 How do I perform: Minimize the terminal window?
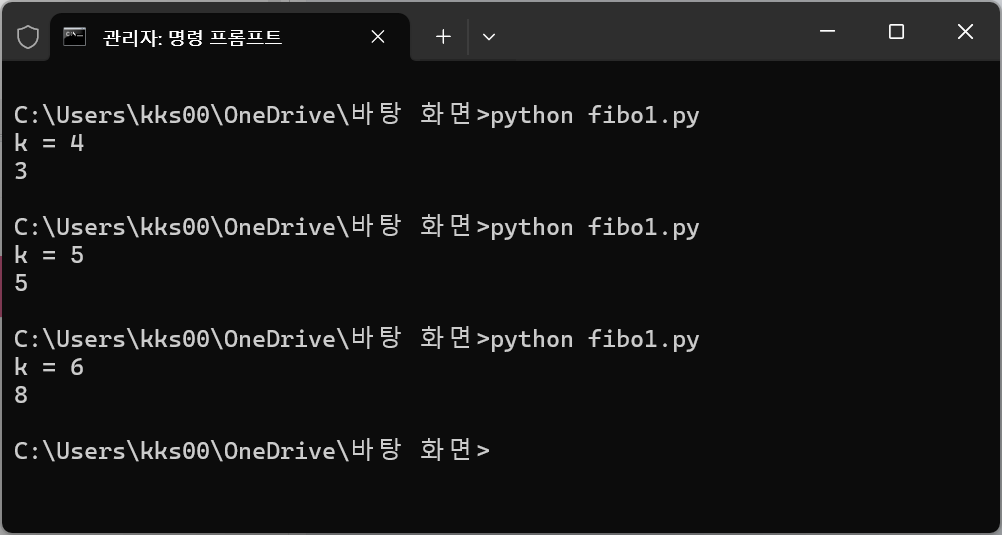coord(828,31)
